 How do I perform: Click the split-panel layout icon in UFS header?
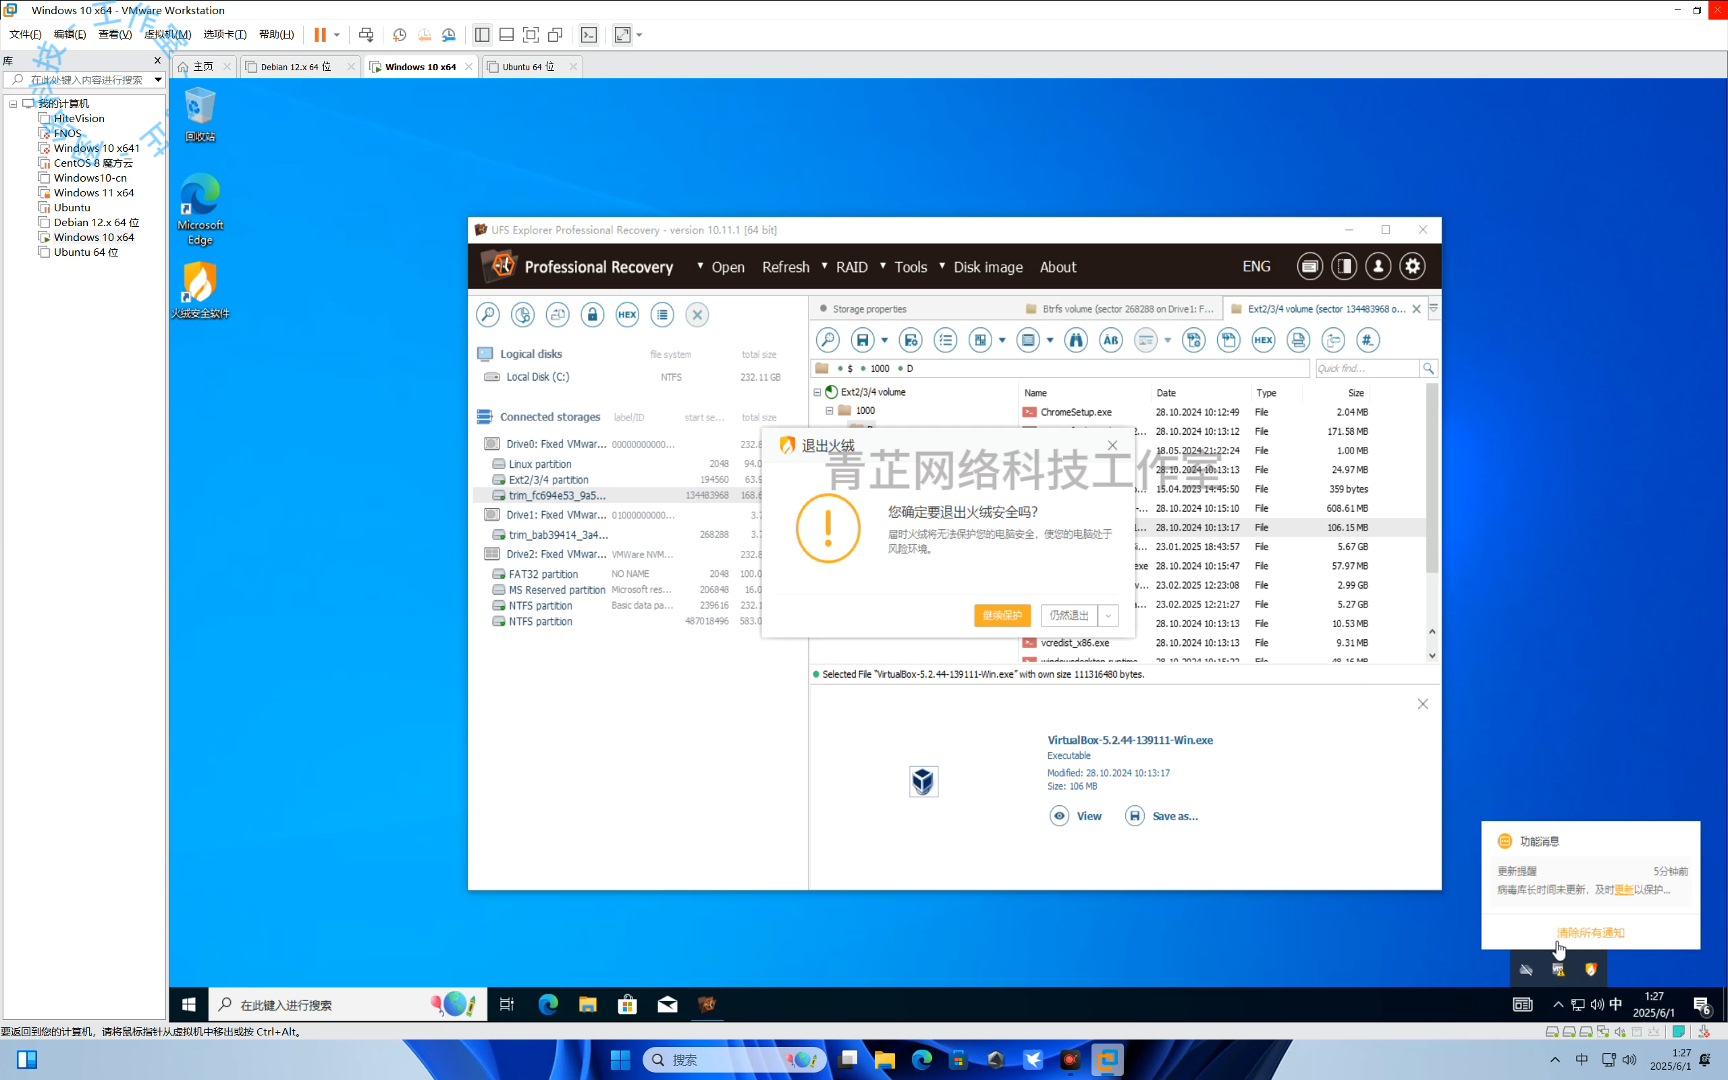pos(1344,266)
